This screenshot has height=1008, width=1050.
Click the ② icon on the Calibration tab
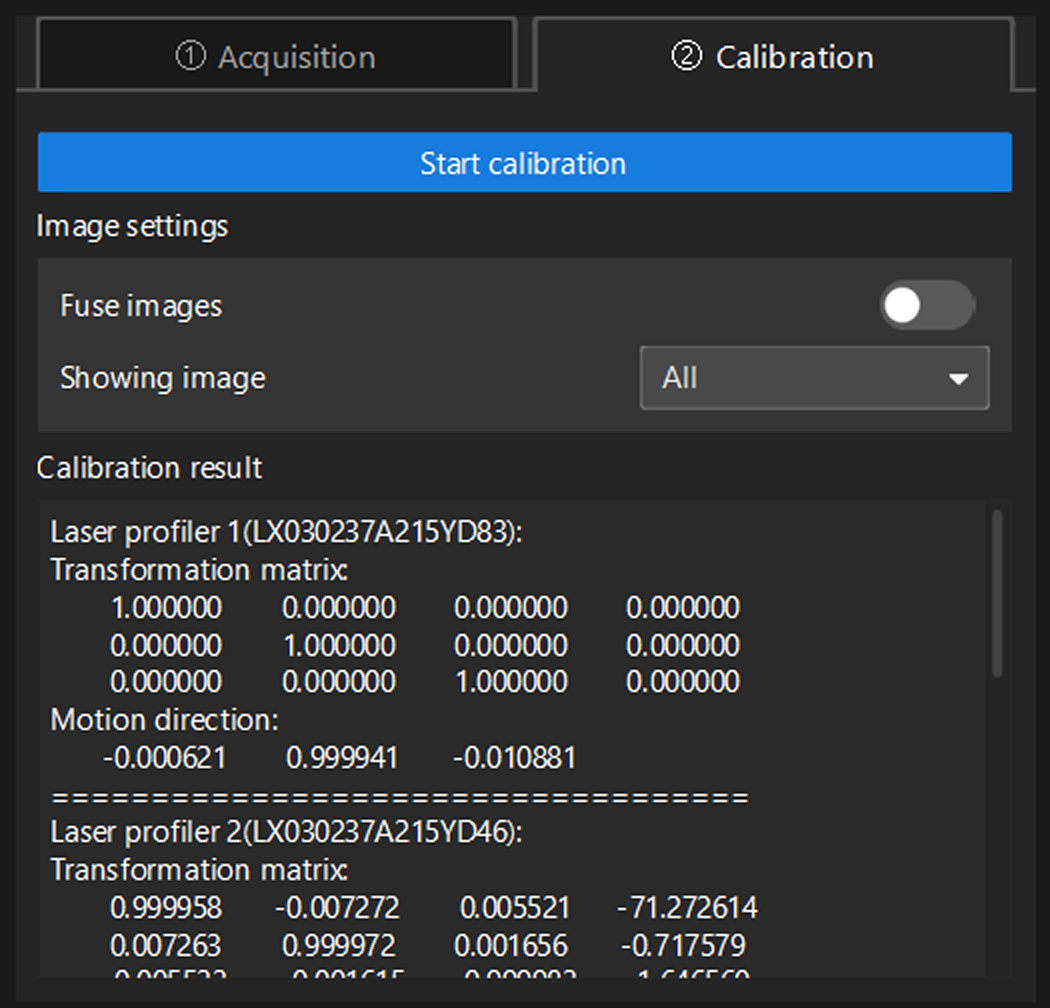(689, 57)
